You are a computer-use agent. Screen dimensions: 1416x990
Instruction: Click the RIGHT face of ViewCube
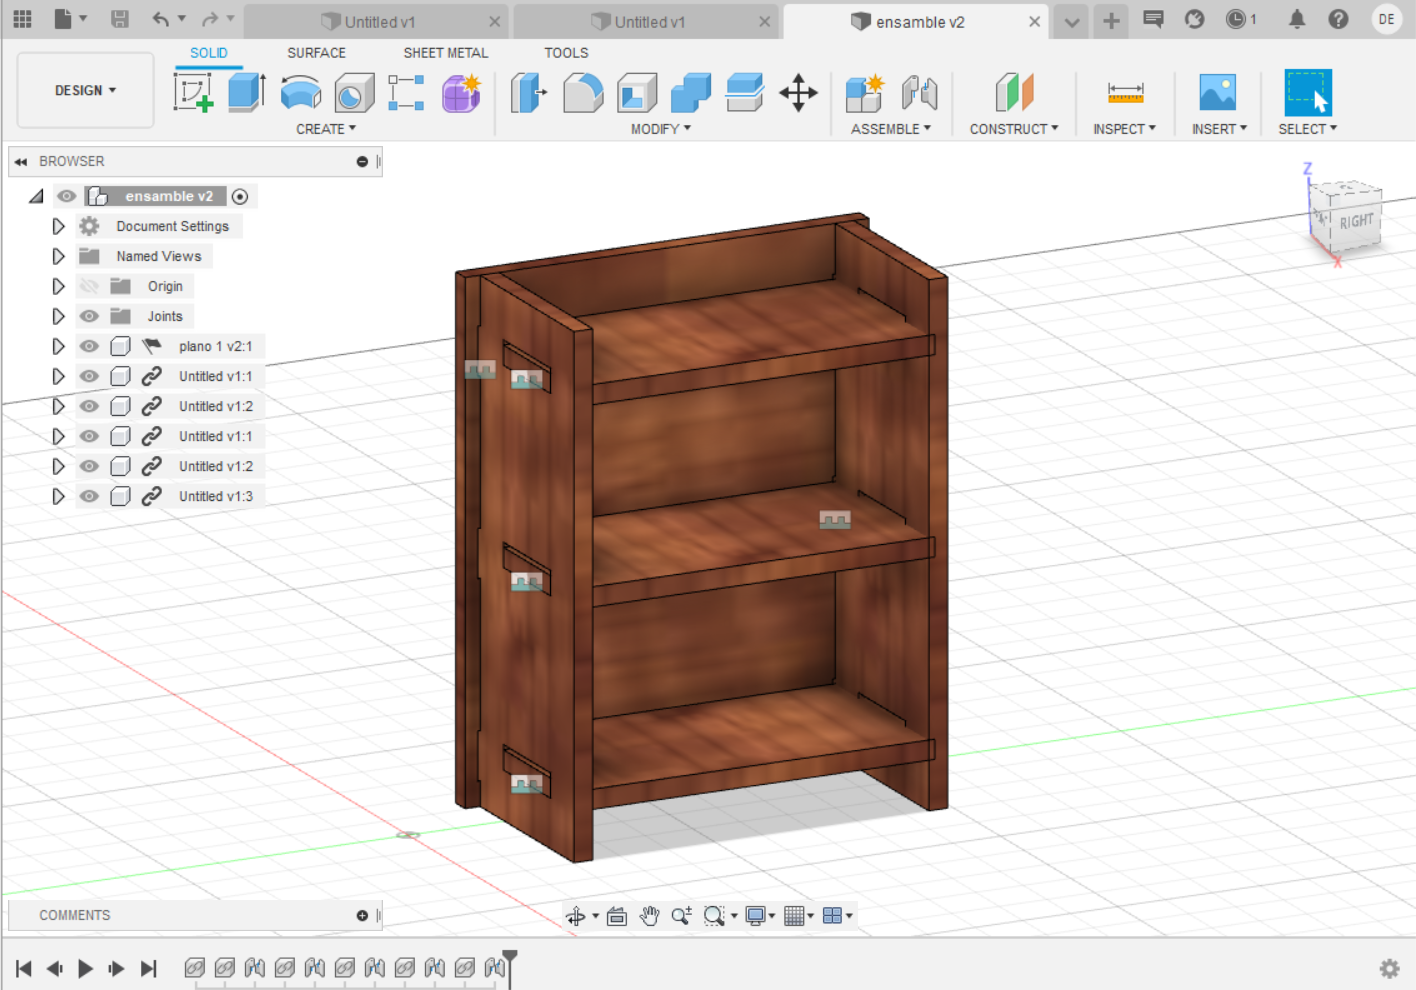coord(1356,222)
